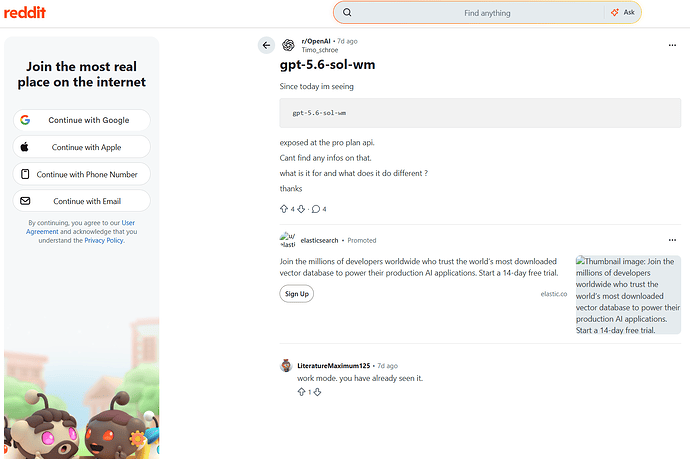Open the elasticsearch promoted profile name
Viewport: 690px width, 459px height.
(319, 240)
